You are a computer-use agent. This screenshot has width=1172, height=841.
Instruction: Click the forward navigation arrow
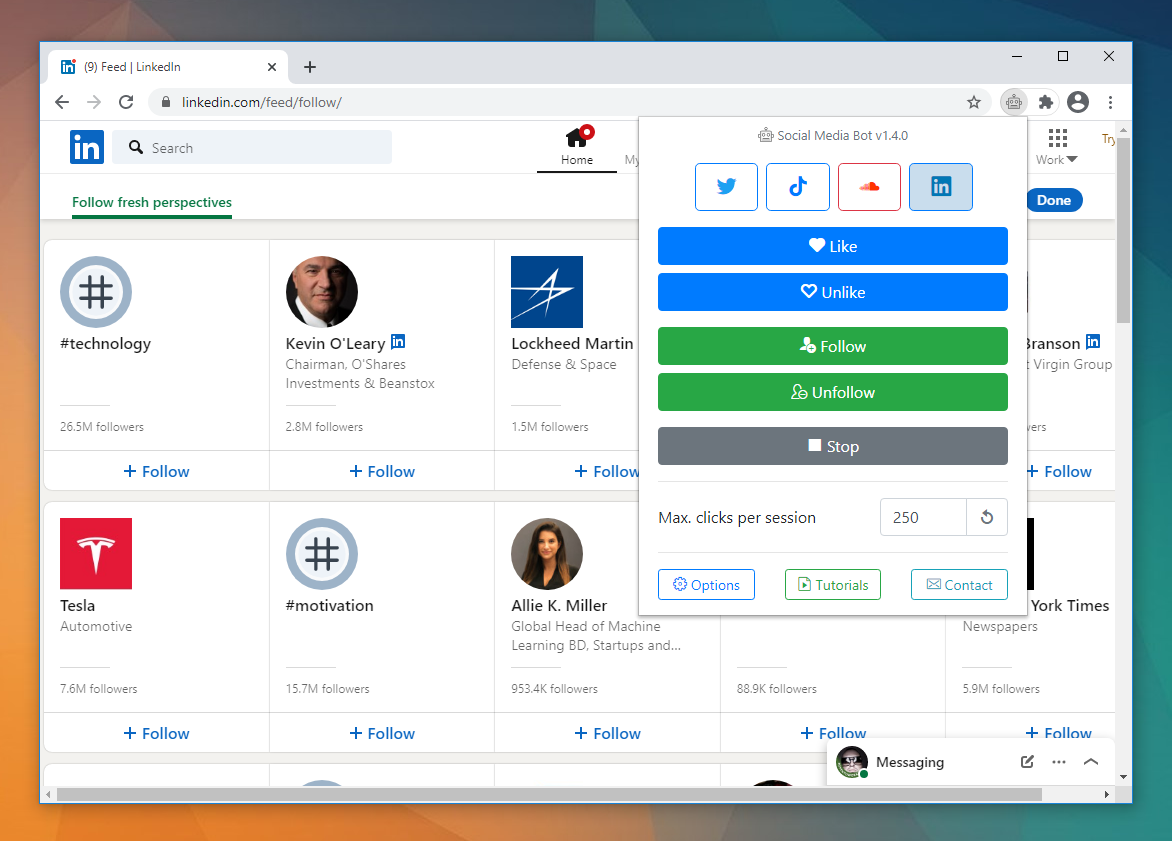tap(94, 102)
